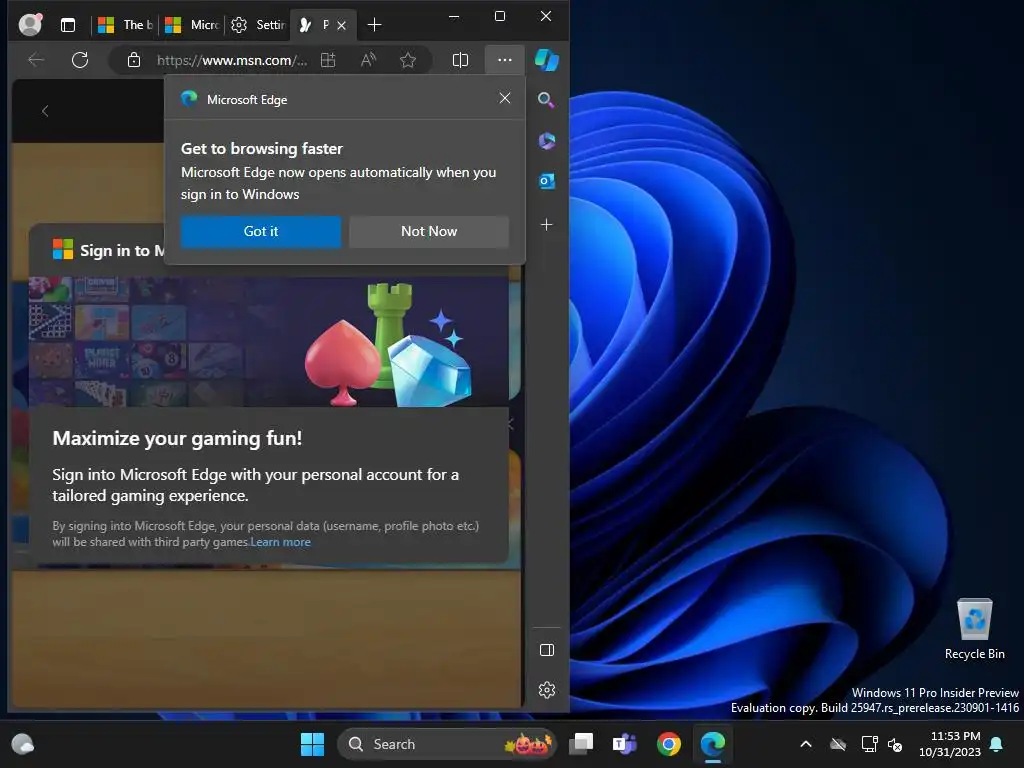1024x768 pixels.
Task: Activate Read aloud icon
Action: tap(368, 60)
